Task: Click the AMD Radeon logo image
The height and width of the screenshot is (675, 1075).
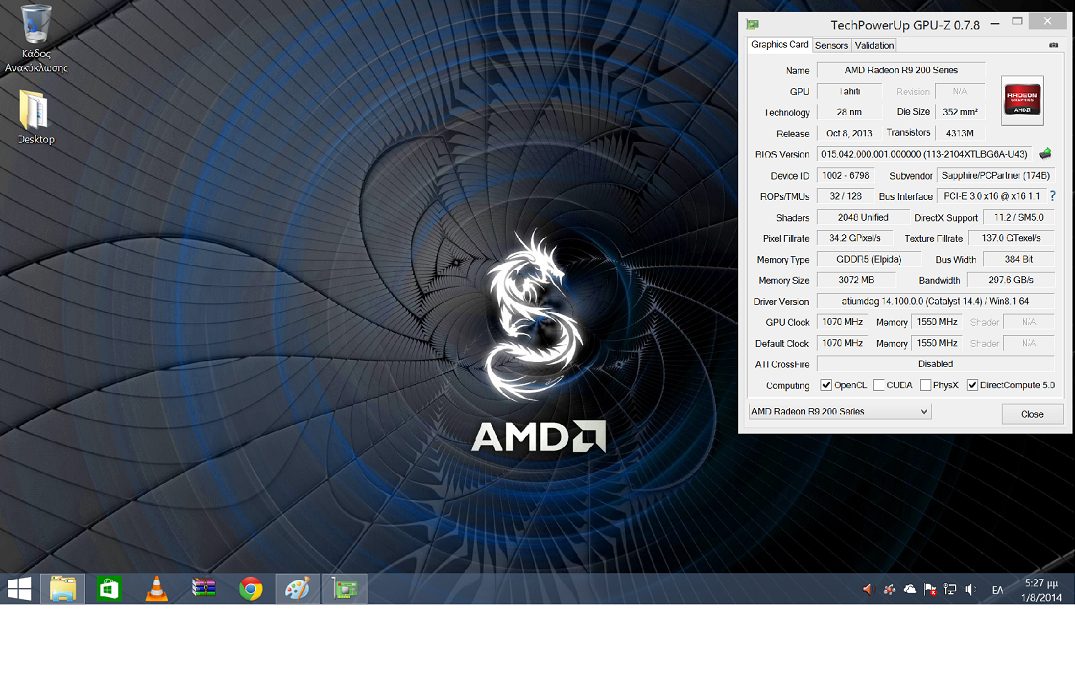Action: pyautogui.click(x=1022, y=100)
